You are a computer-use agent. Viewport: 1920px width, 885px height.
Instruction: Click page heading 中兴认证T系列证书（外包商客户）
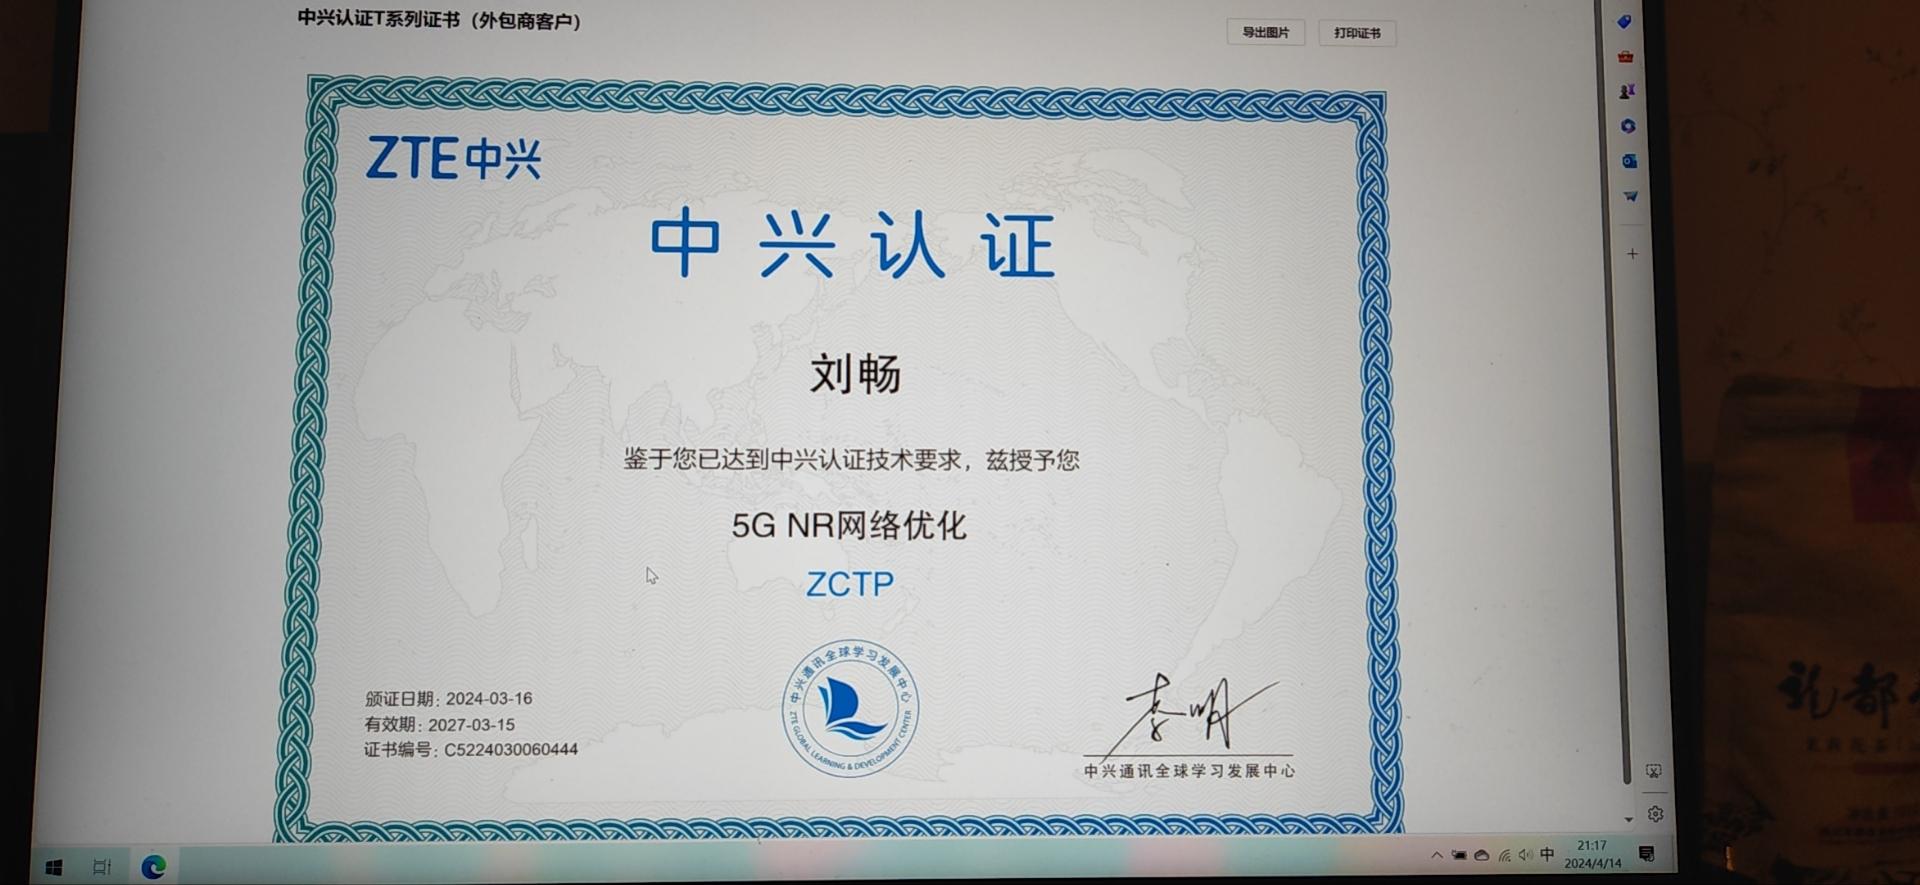click(440, 20)
